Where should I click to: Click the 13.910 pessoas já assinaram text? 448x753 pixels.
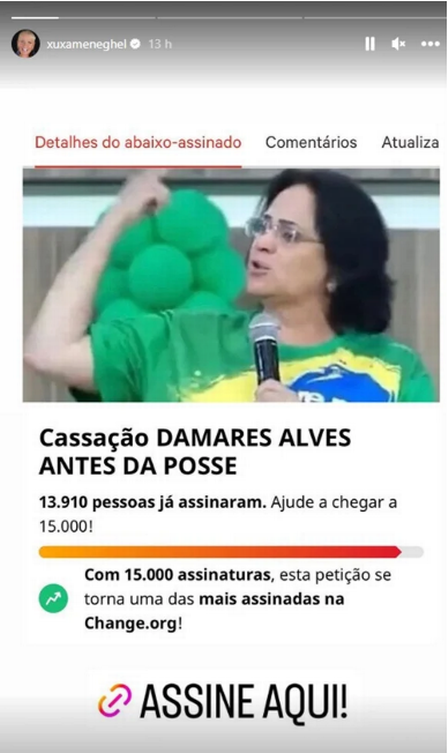pos(153,502)
